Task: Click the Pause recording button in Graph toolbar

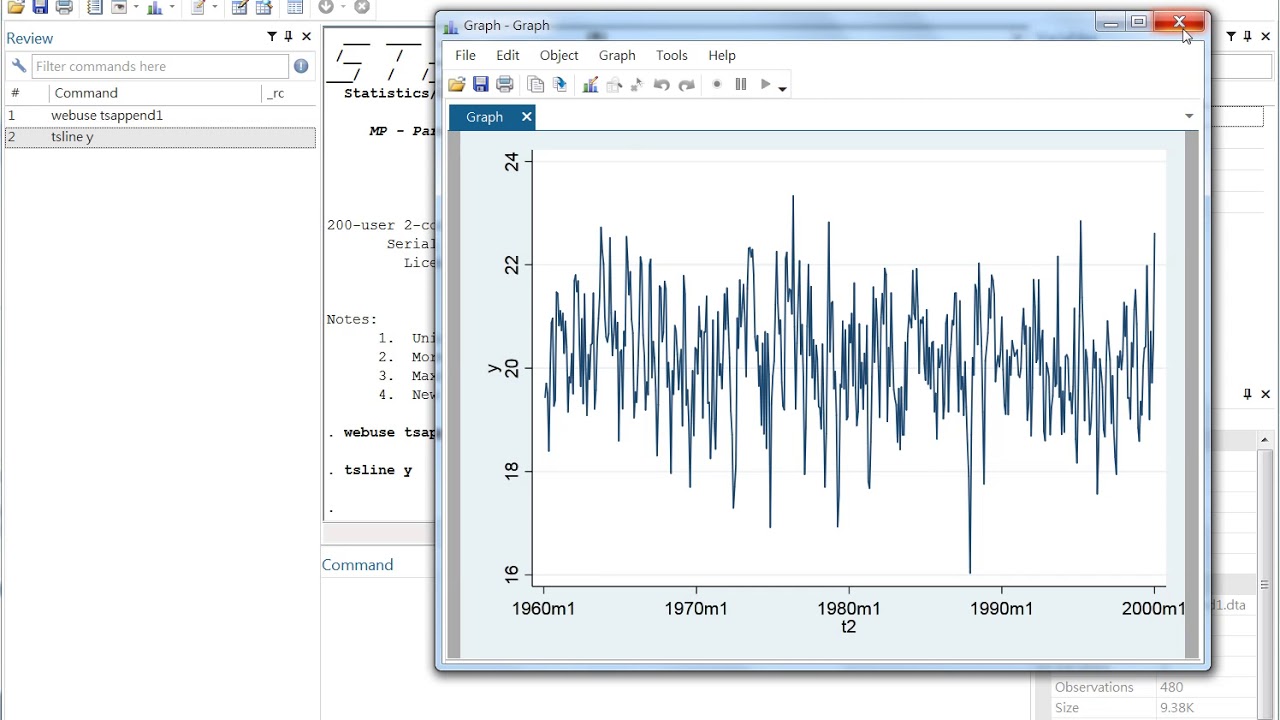Action: (741, 85)
